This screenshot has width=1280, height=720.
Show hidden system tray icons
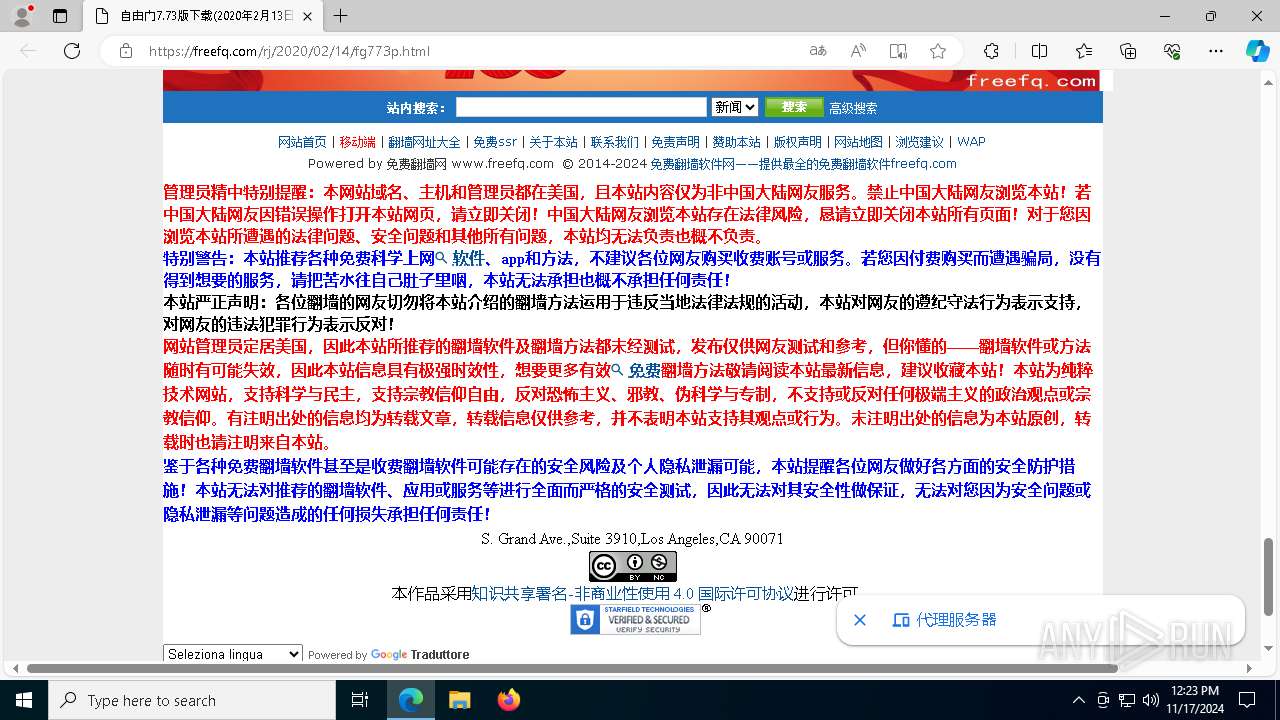click(1078, 700)
